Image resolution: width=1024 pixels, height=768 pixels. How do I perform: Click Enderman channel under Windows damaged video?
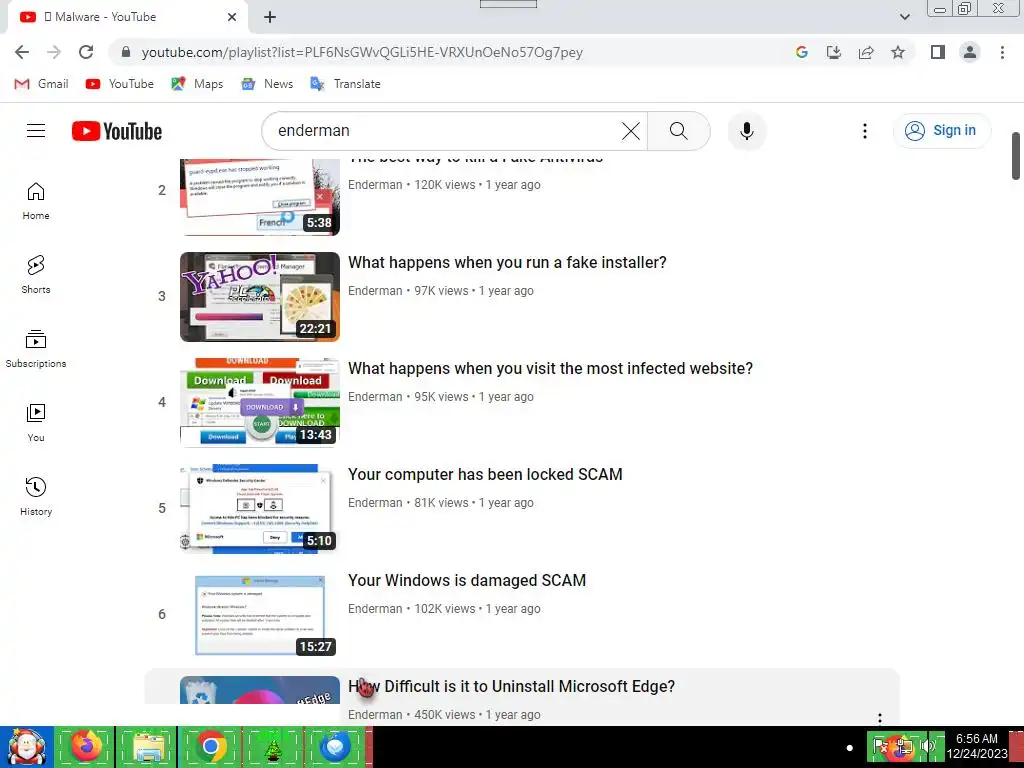pyautogui.click(x=375, y=609)
